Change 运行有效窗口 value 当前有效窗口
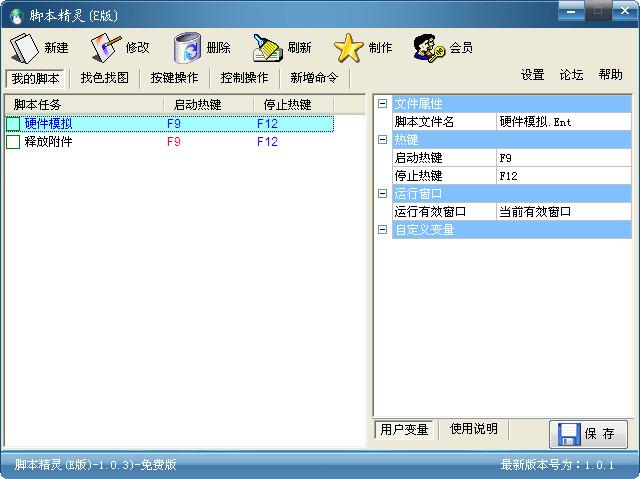The width and height of the screenshot is (640, 479). pyautogui.click(x=564, y=211)
